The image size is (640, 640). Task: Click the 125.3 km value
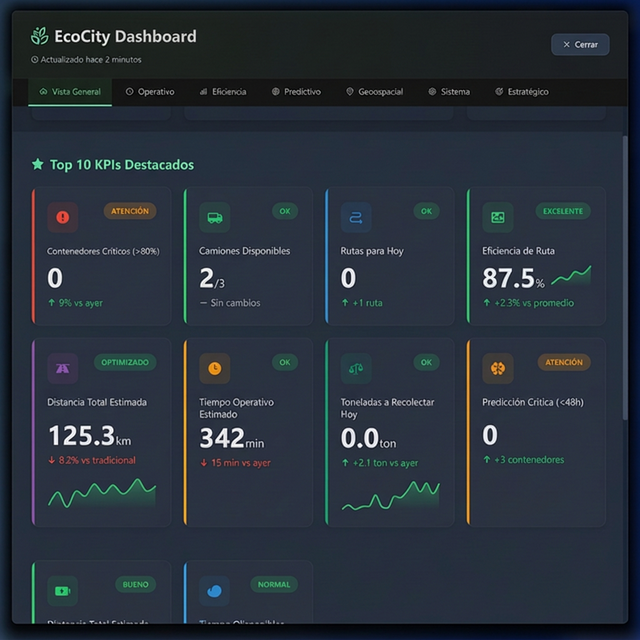(90, 436)
